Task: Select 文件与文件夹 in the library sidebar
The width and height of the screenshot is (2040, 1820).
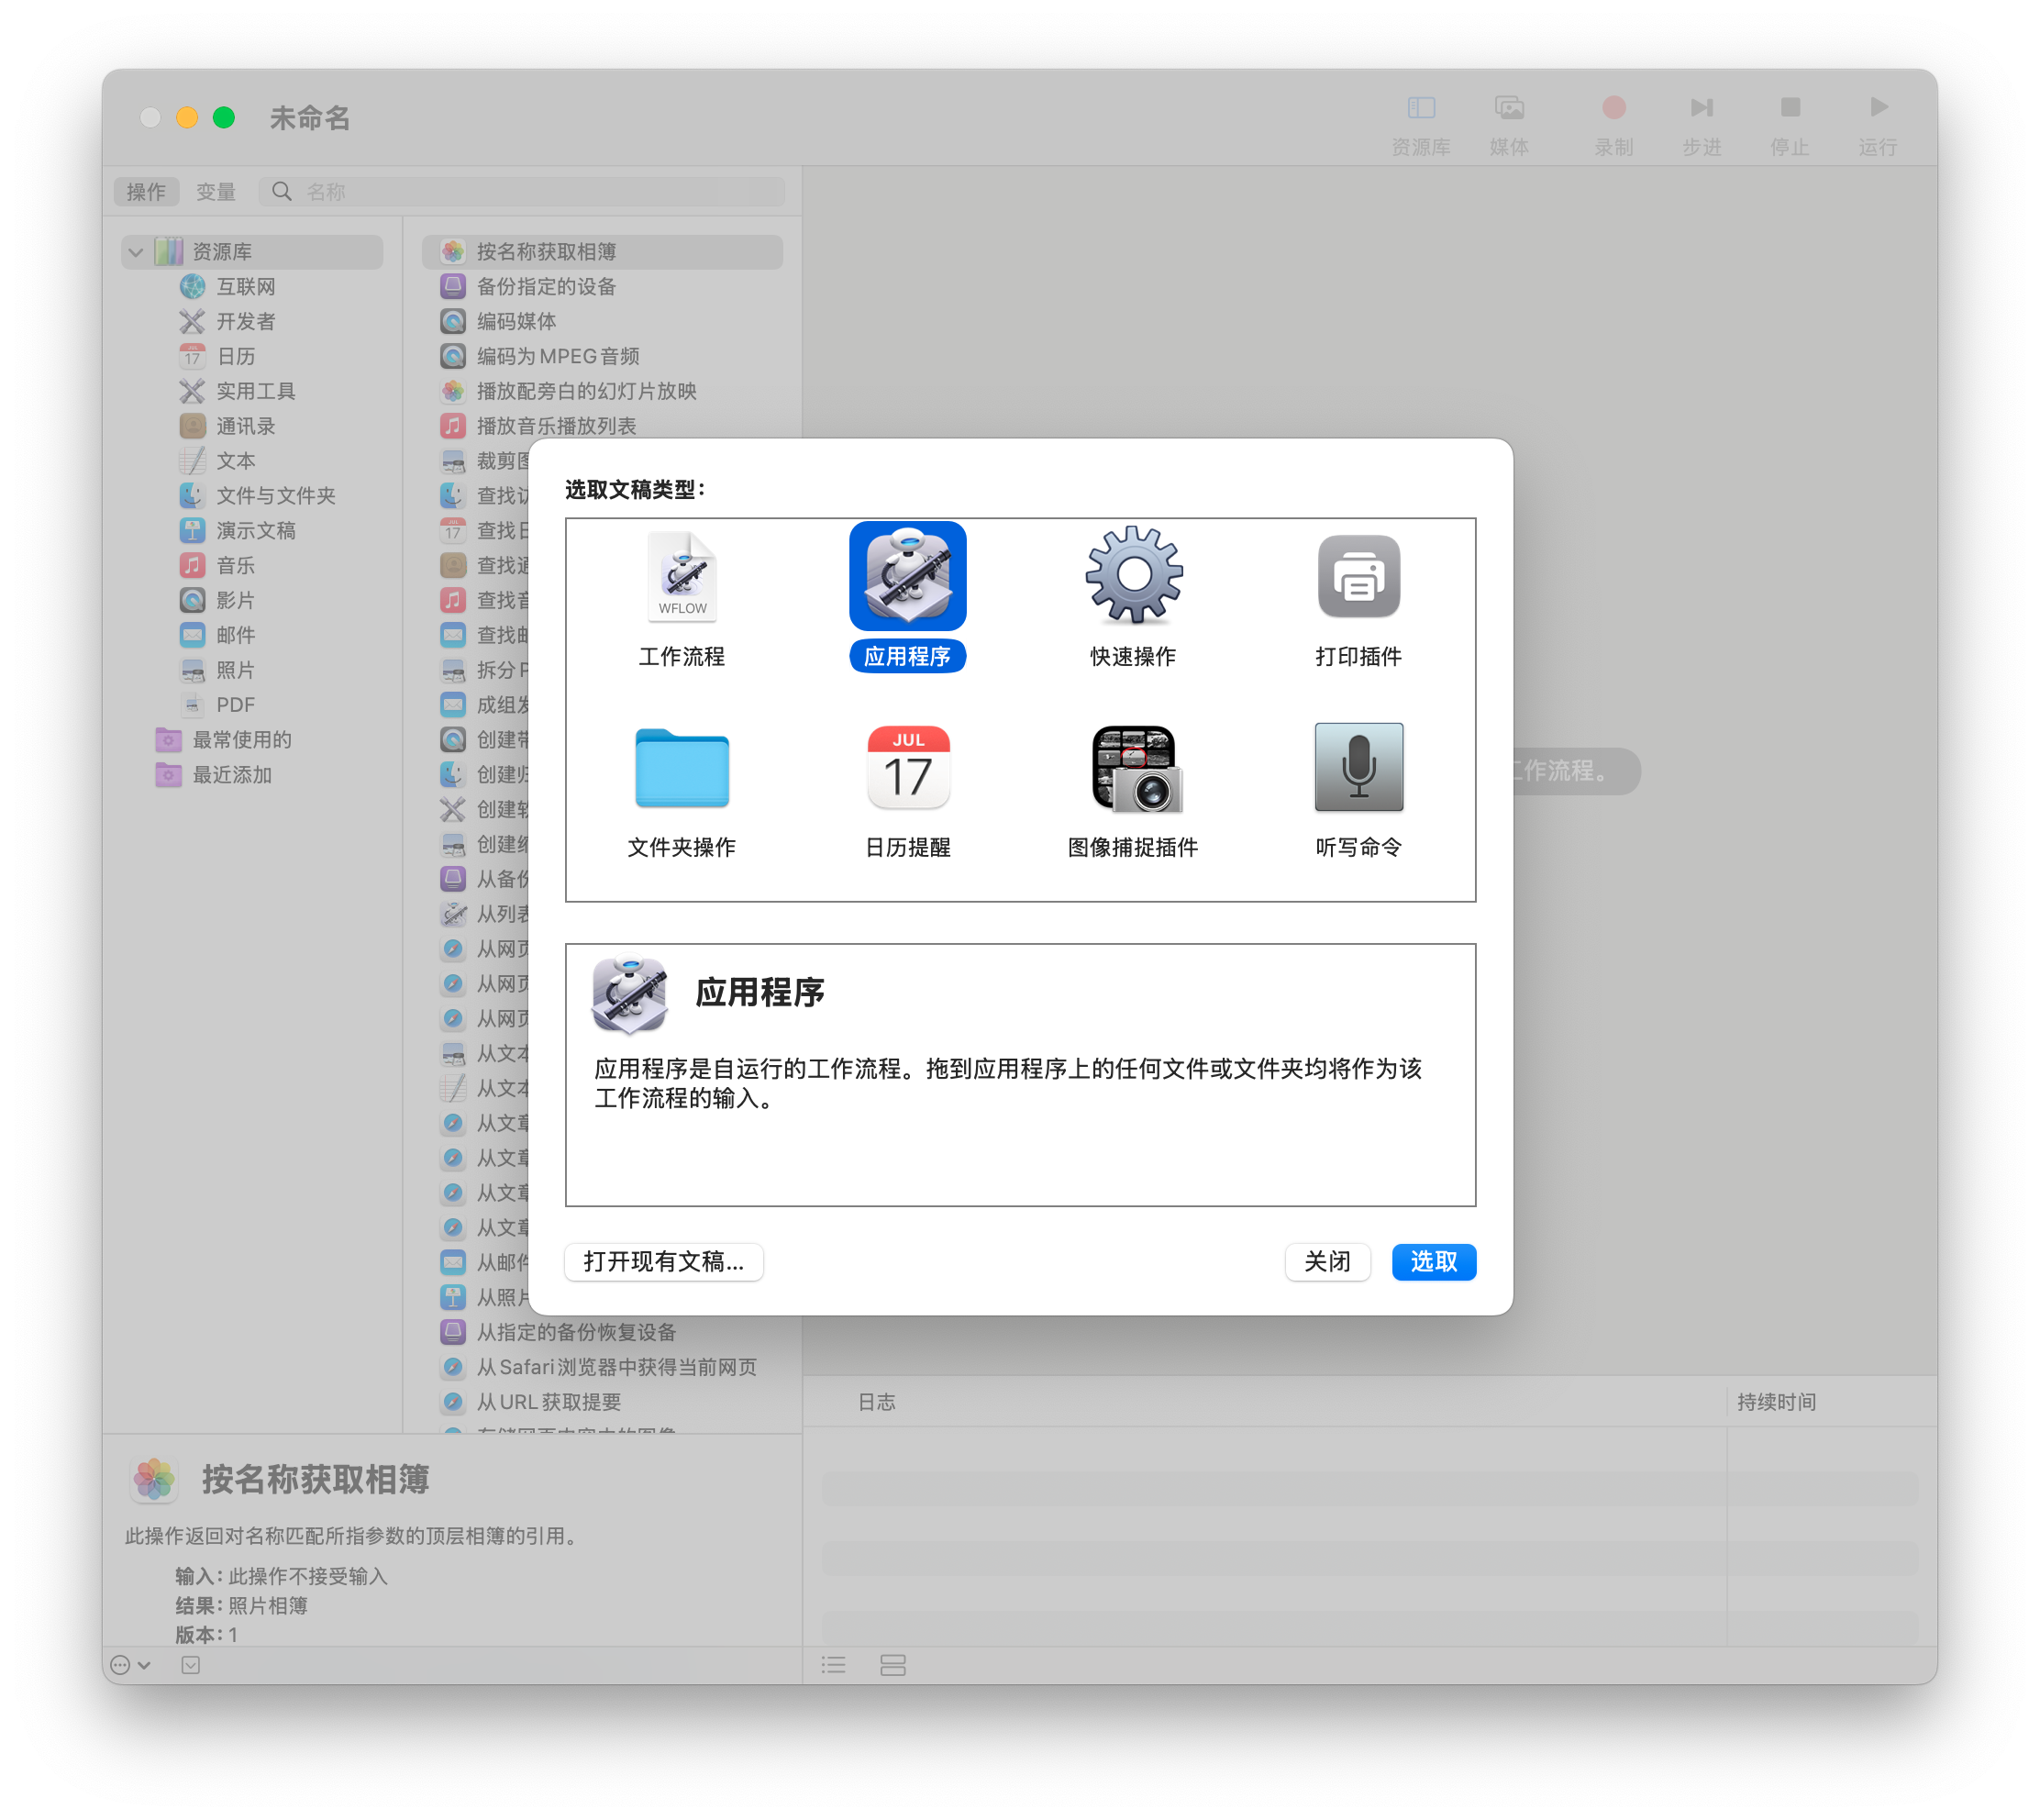Action: pos(275,496)
